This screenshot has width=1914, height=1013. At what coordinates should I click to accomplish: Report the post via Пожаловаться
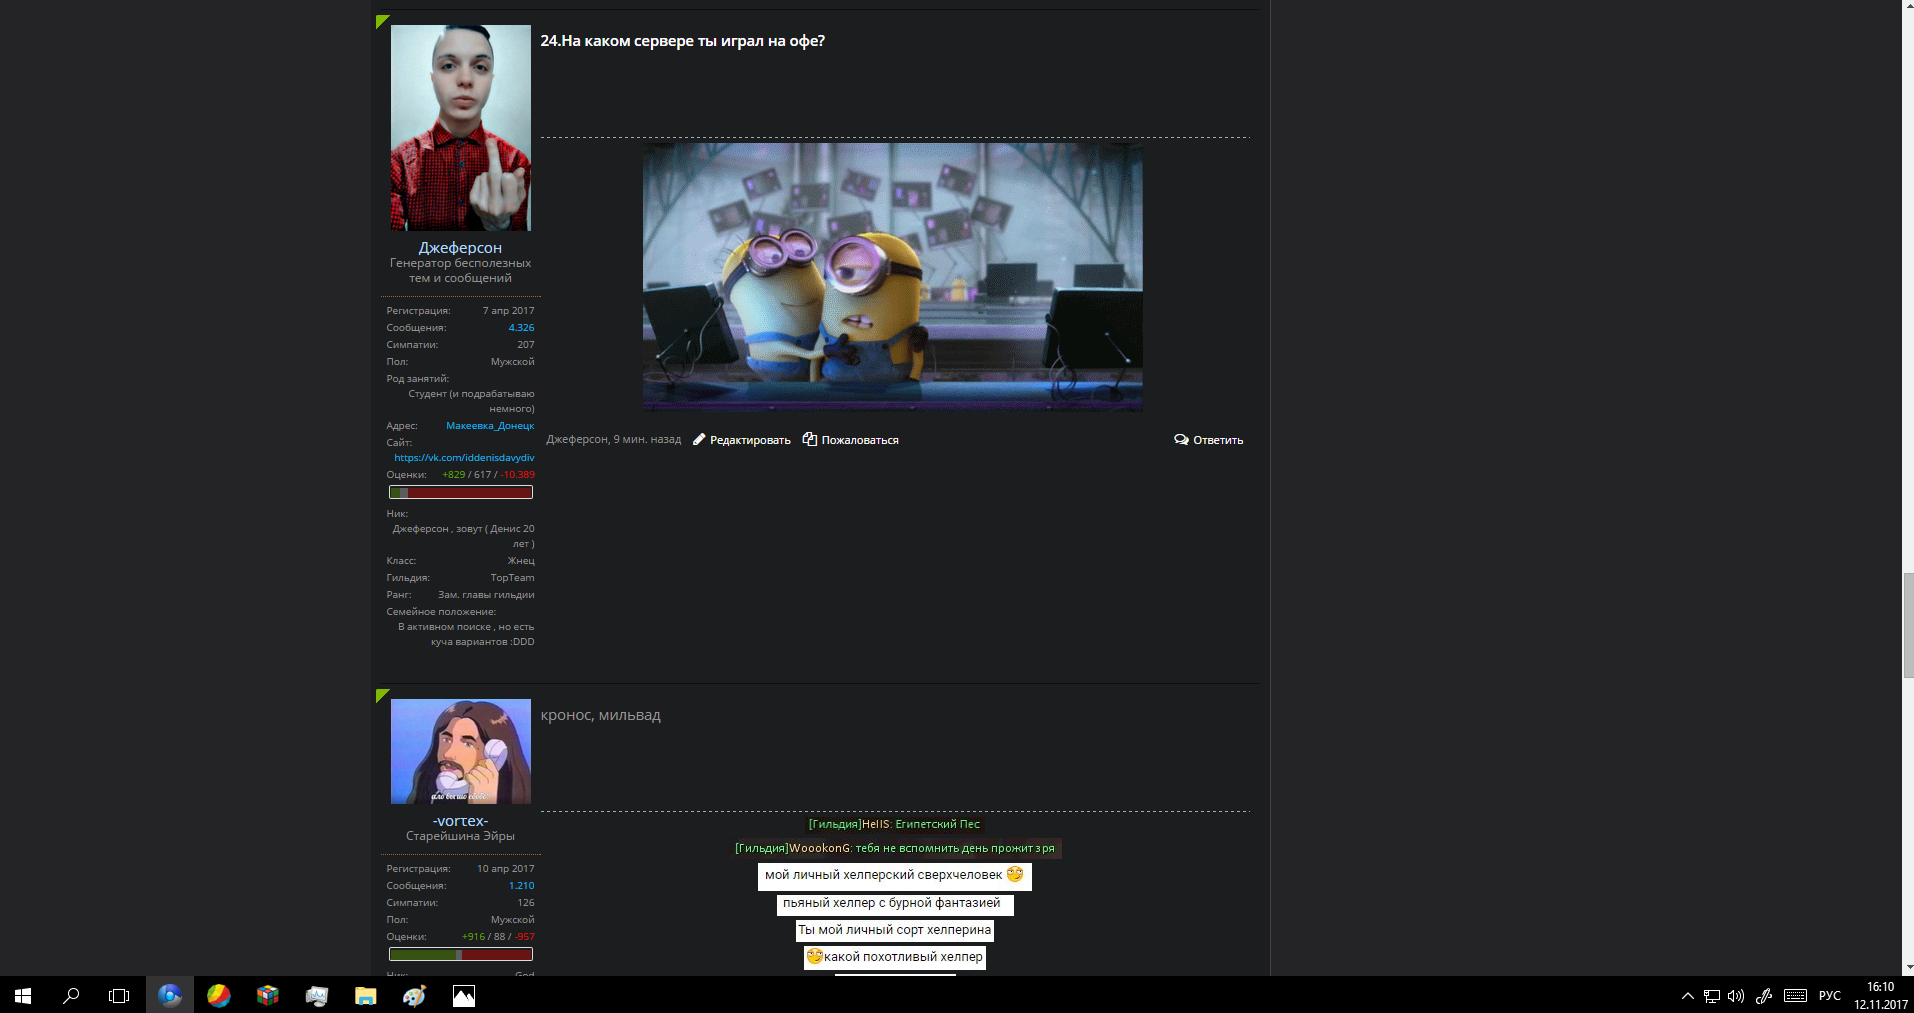[x=860, y=440]
